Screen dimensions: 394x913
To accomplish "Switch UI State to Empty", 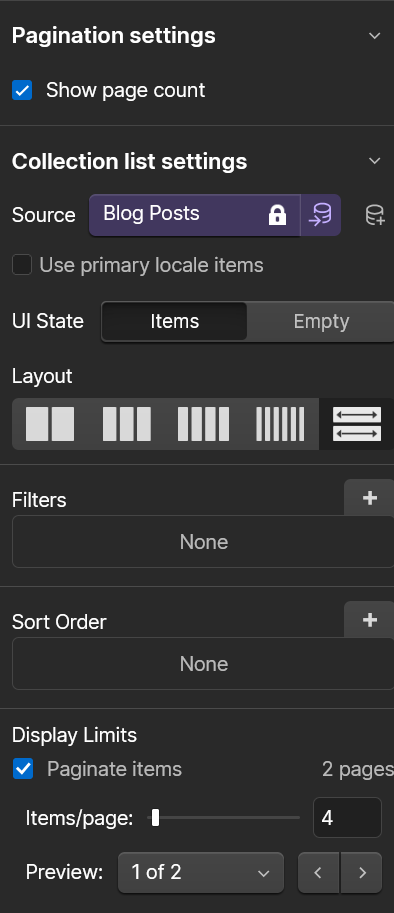I will (x=321, y=321).
